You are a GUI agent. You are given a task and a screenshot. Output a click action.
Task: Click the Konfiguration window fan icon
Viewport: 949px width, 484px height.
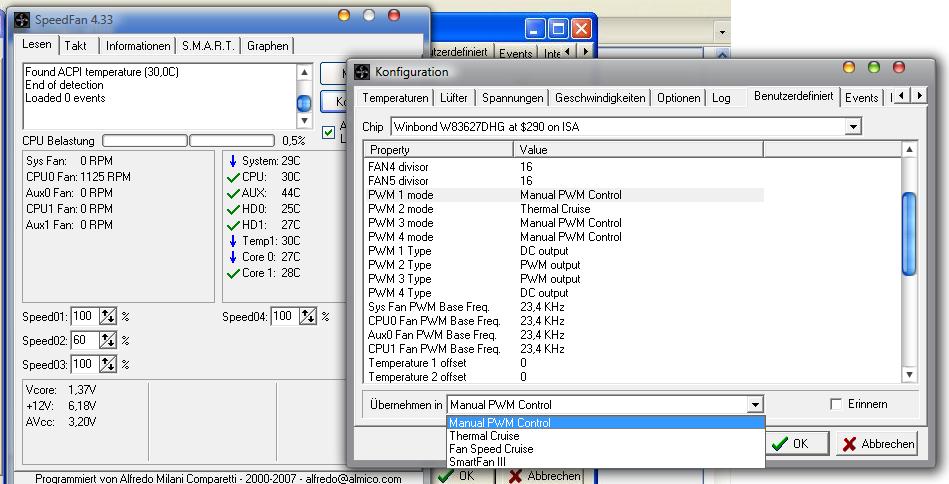pos(362,72)
